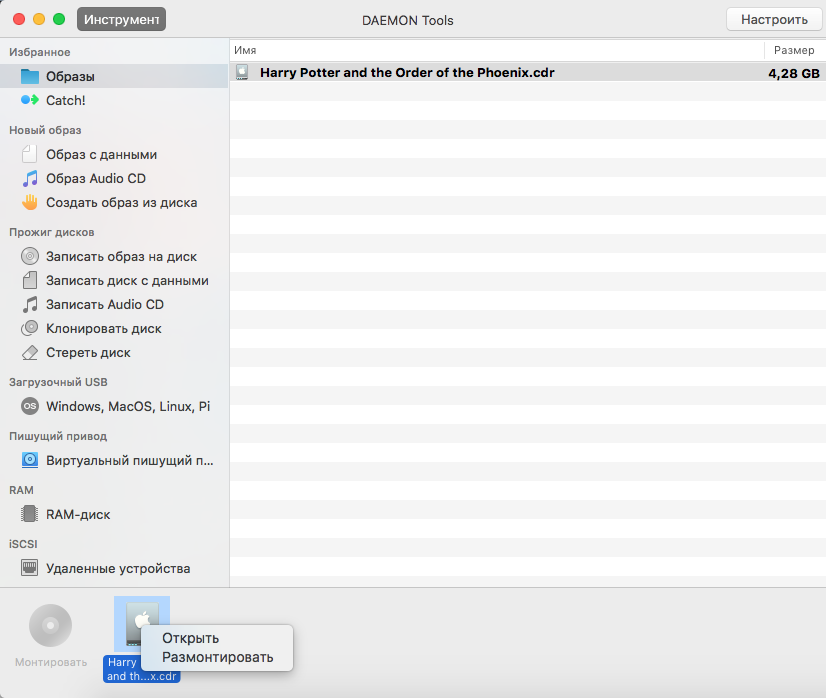
Task: Open Записать образ на диск
Action: 114,257
